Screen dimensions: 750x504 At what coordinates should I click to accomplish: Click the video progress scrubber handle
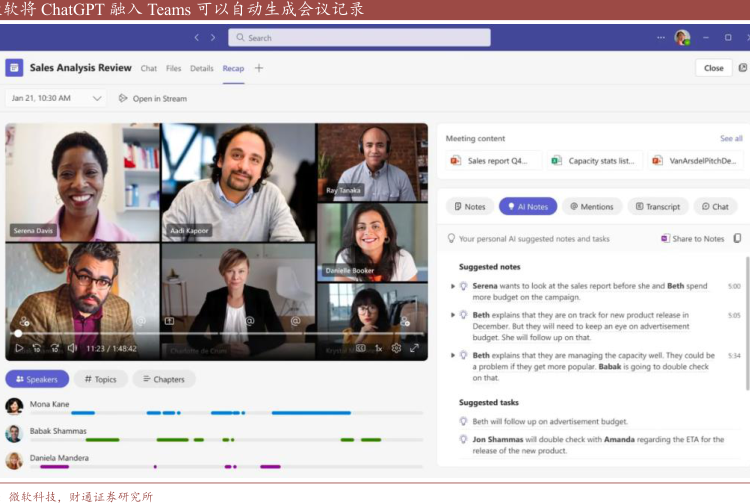[x=18, y=333]
